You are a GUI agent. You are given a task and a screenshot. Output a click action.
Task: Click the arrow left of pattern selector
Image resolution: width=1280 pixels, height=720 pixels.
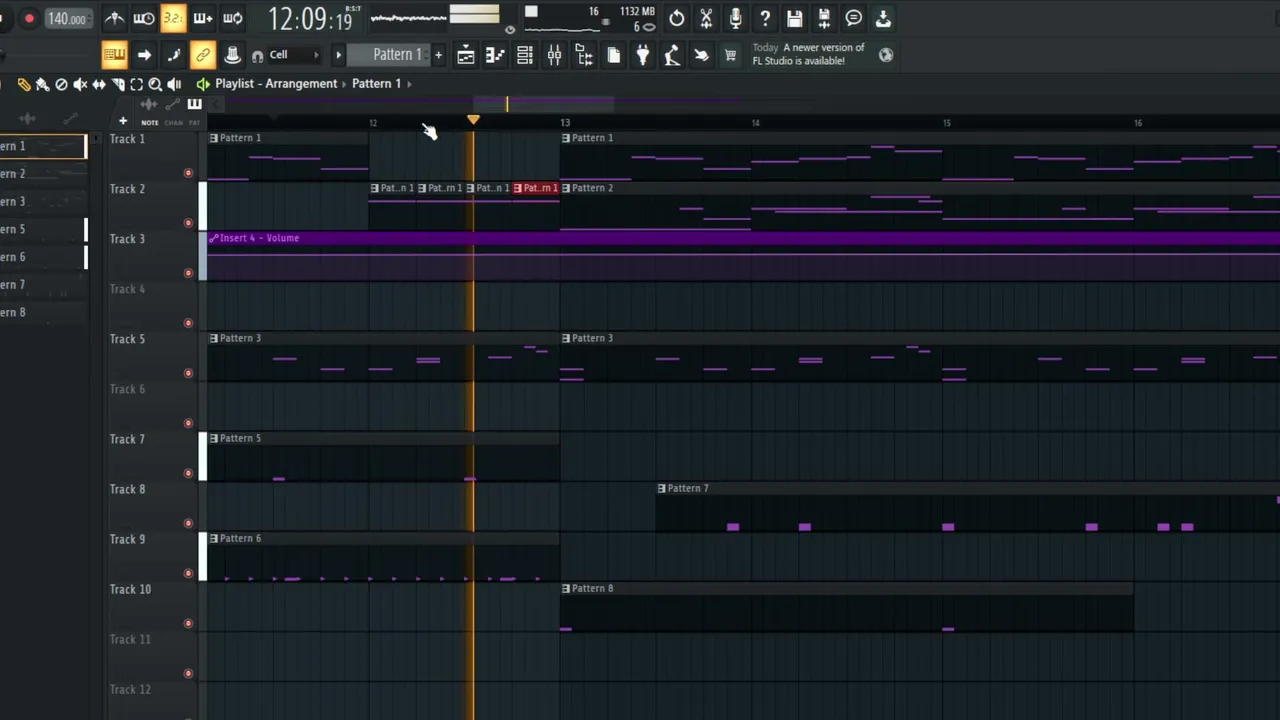338,55
